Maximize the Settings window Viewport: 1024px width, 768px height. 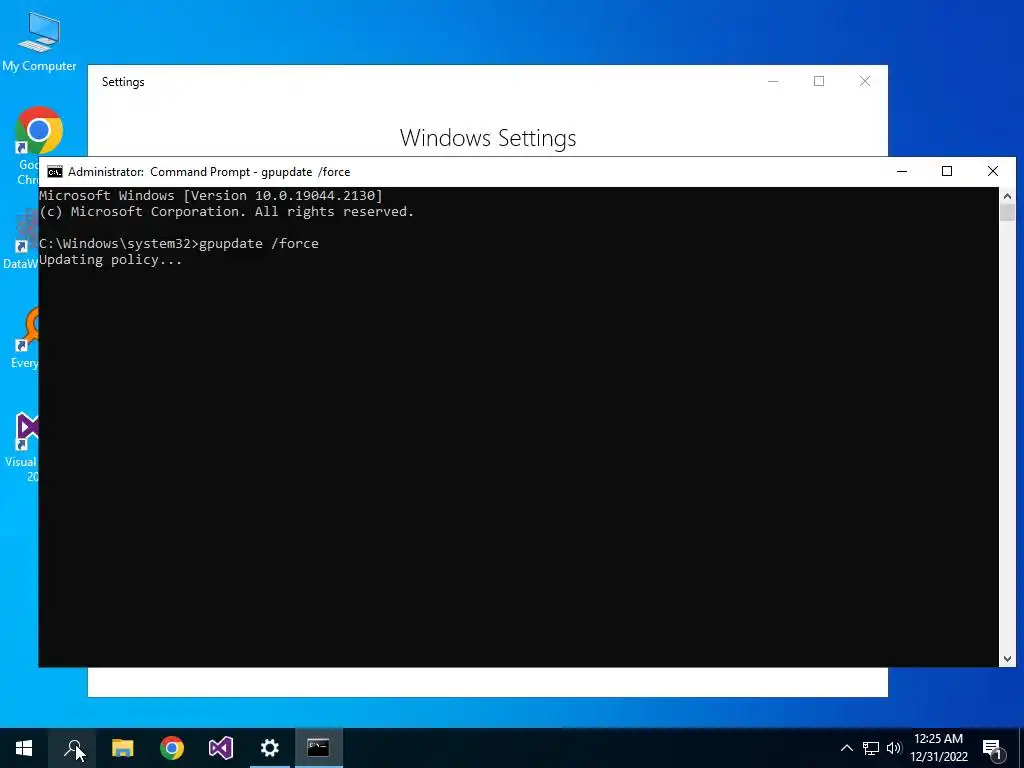coord(819,81)
